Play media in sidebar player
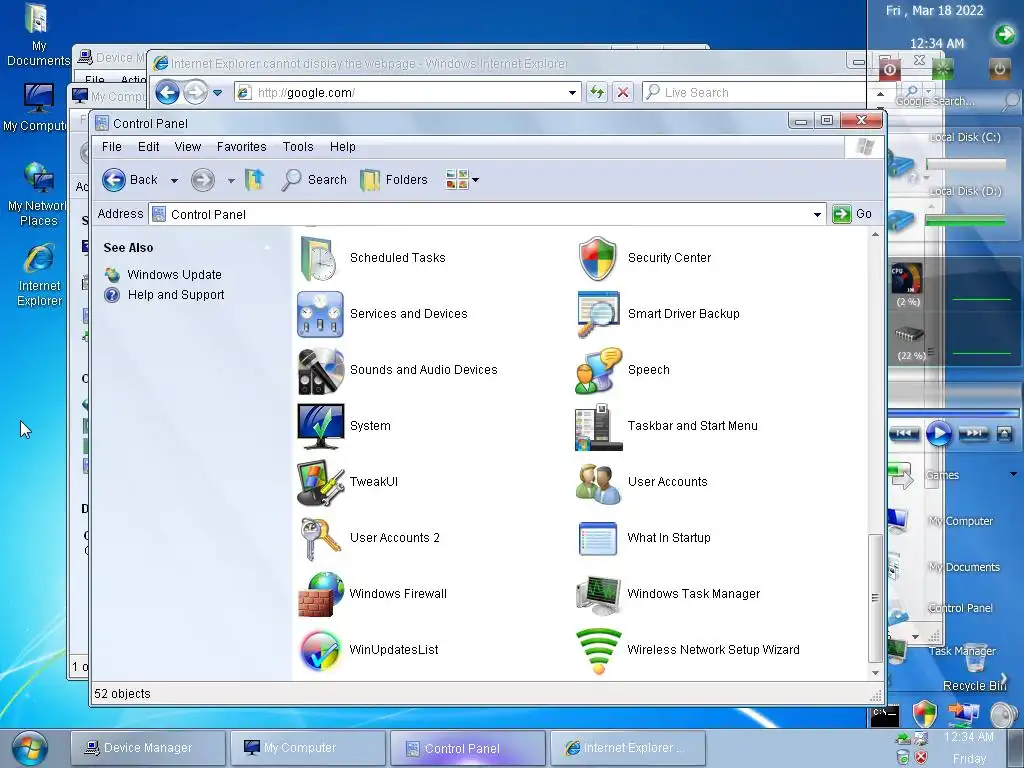Screen dimensions: 1024x768 (938, 434)
